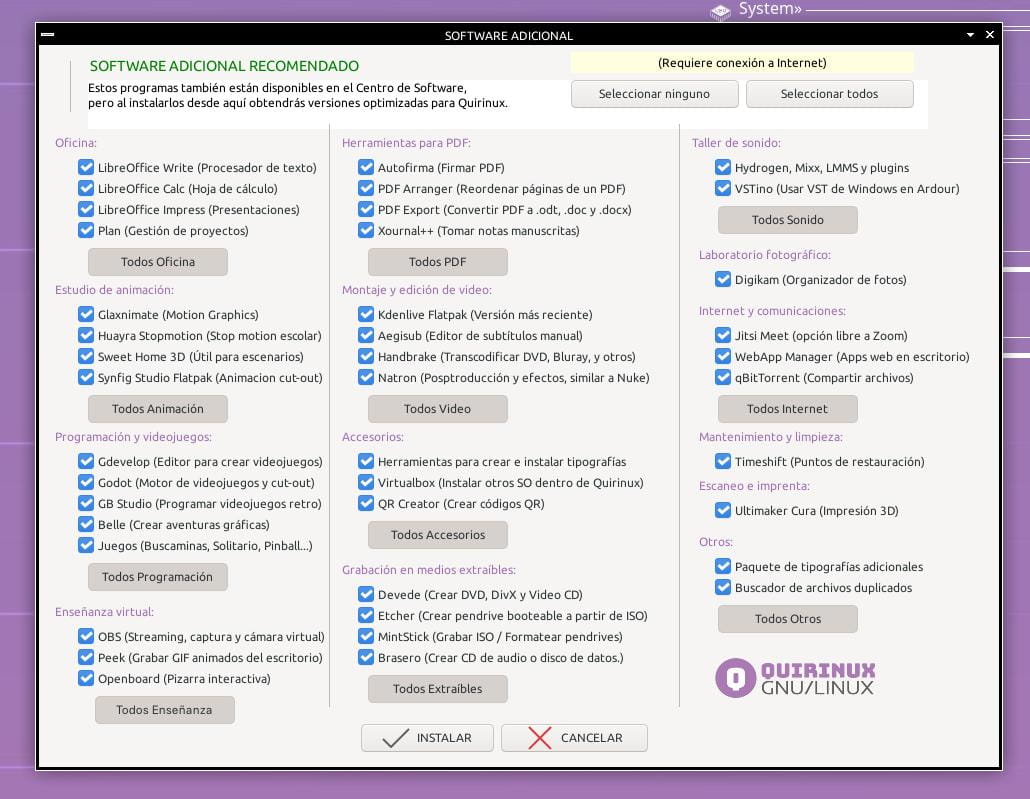Toggle qBitTorrent checkbox
The image size is (1030, 799).
click(723, 377)
